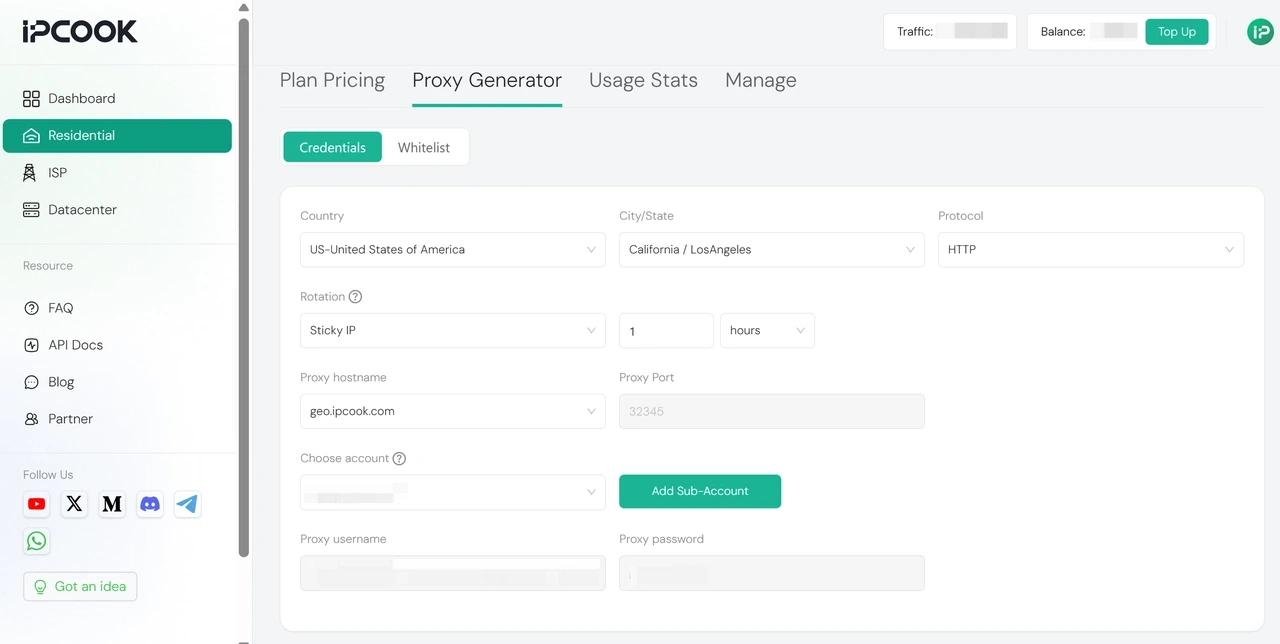Click the user profile avatar icon
The image size is (1280, 644).
point(1260,32)
